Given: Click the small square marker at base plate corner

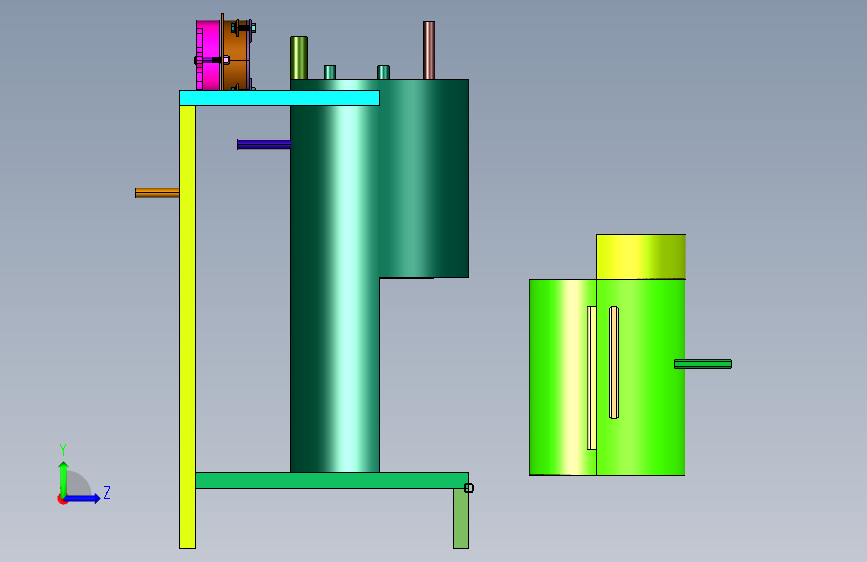Looking at the screenshot, I should tap(469, 488).
